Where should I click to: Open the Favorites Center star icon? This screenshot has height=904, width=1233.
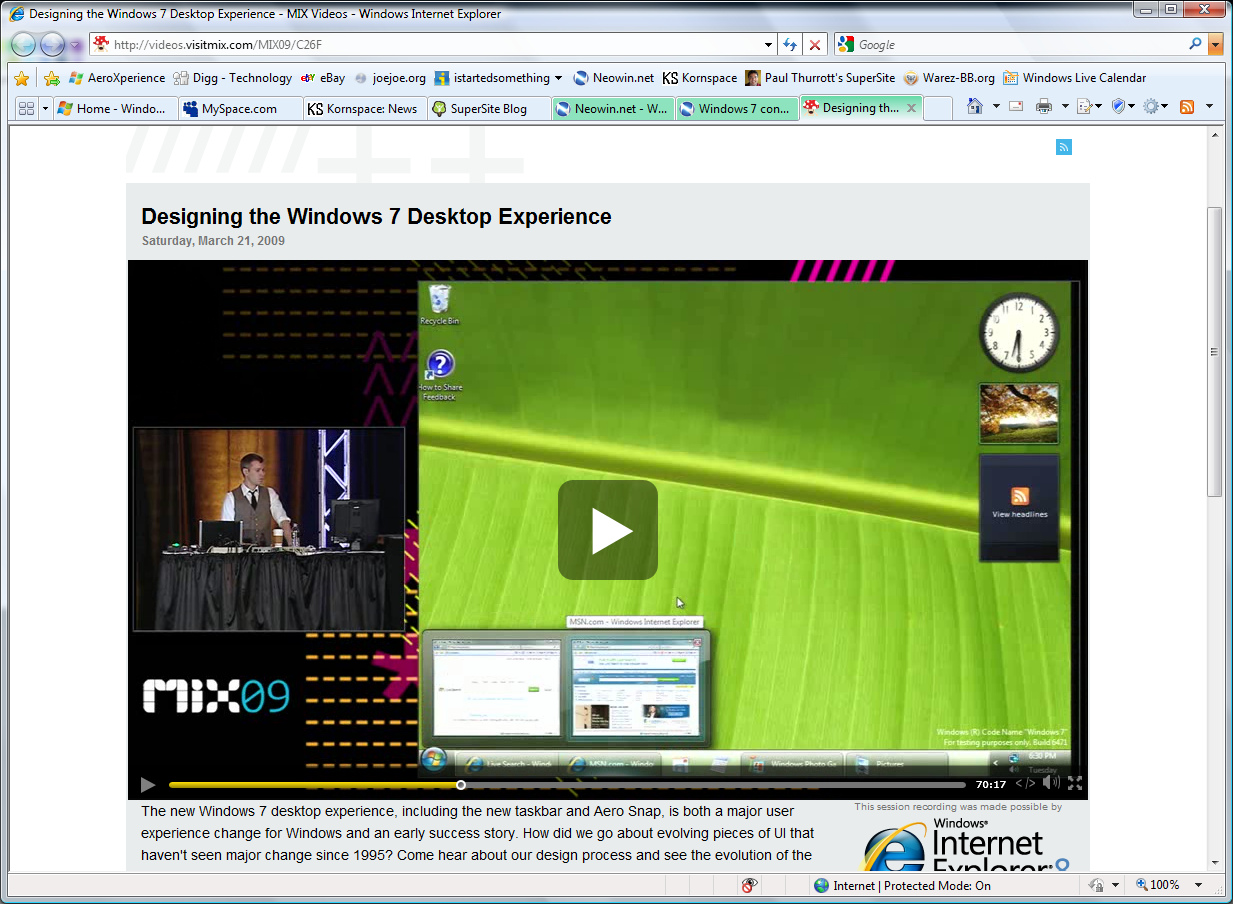(x=22, y=78)
